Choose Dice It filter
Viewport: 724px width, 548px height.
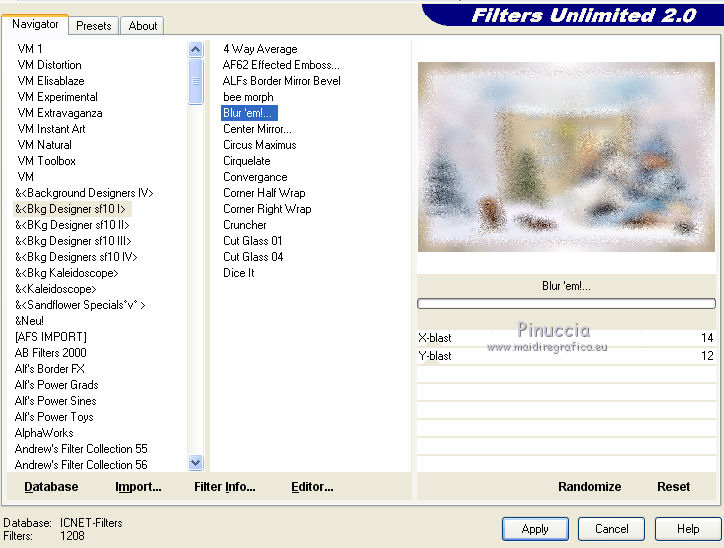tap(239, 273)
